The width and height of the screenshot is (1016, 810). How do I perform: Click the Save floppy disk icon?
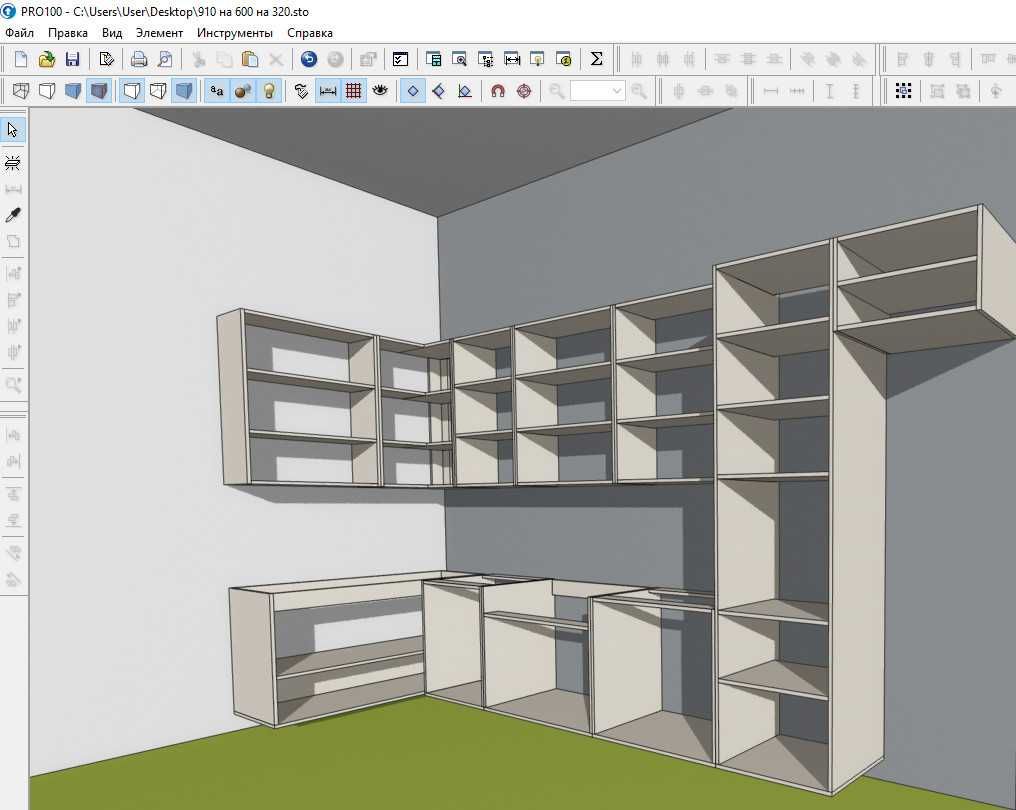[73, 59]
